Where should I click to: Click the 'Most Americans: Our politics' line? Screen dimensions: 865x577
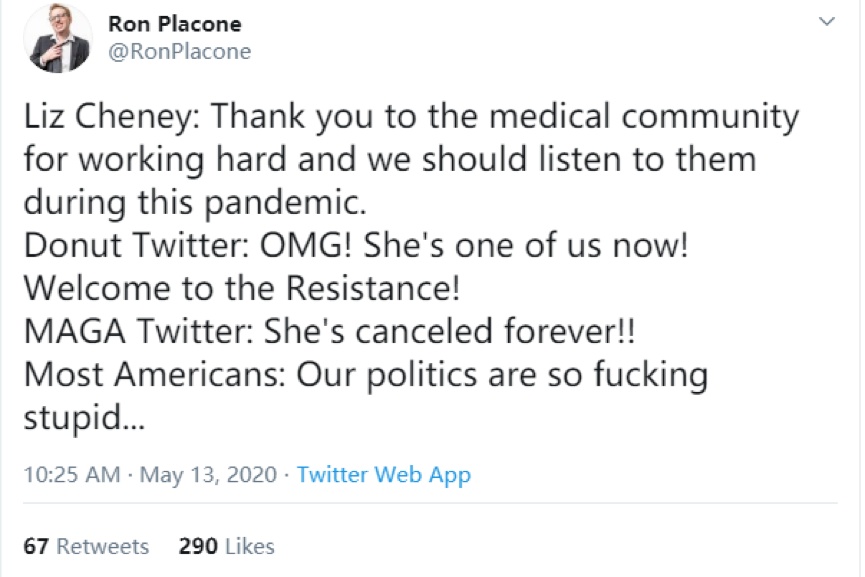(x=365, y=375)
